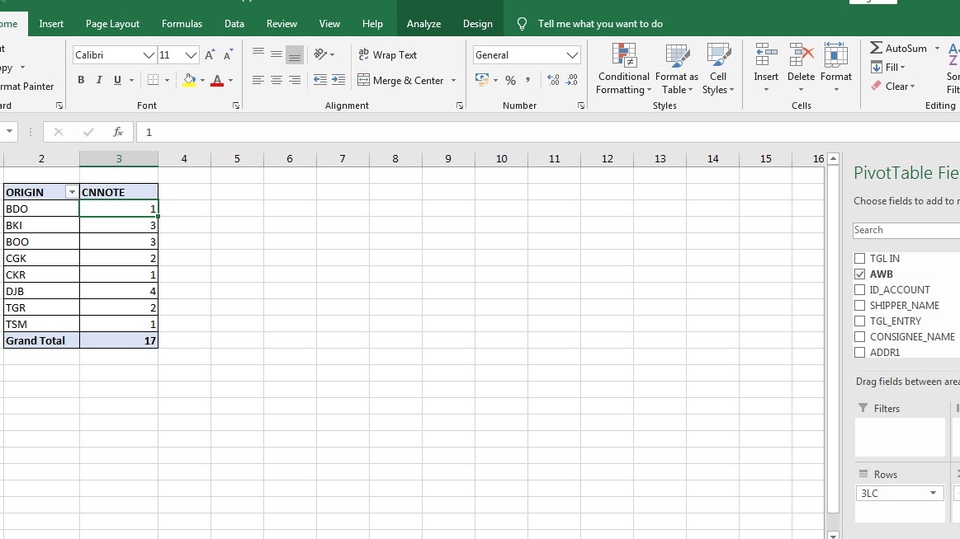Click Tell me what you want to do box
The height and width of the screenshot is (539, 960).
pos(600,24)
